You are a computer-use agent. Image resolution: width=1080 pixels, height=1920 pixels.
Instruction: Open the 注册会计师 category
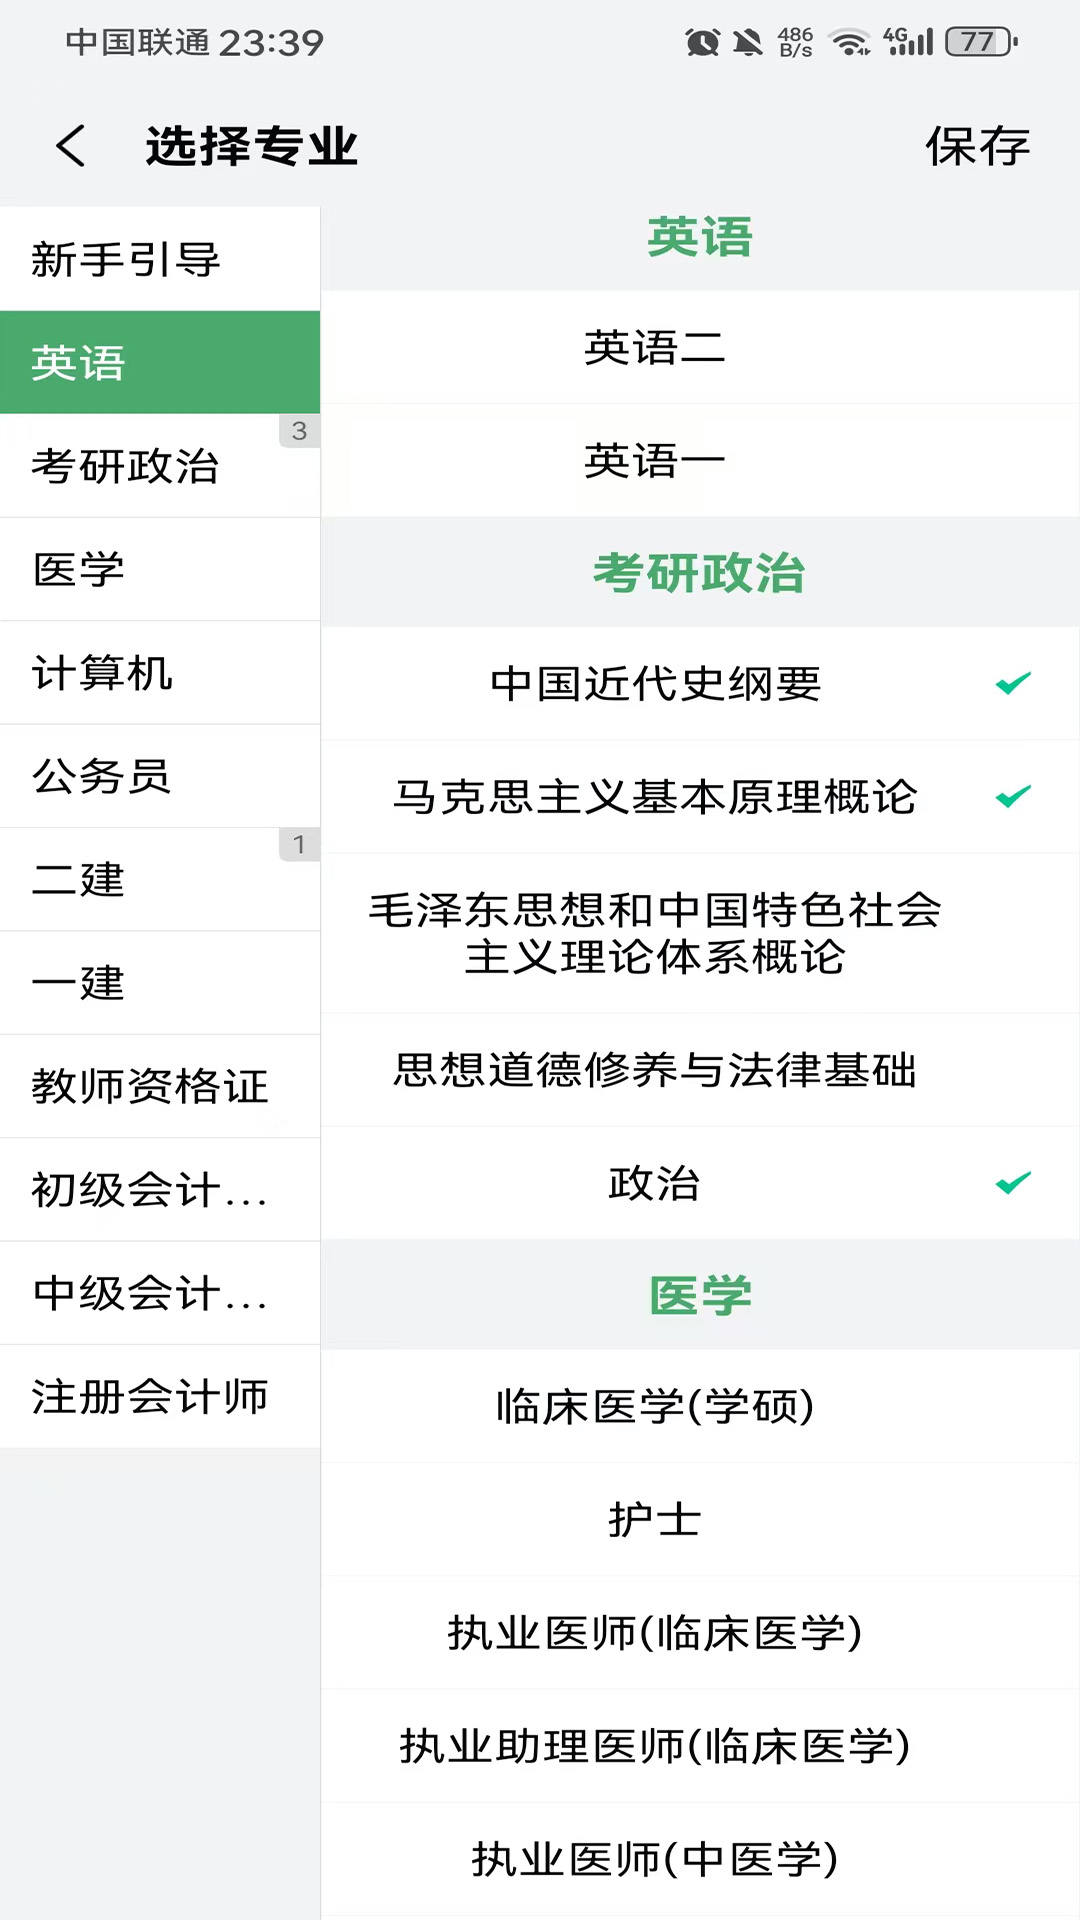[148, 1397]
